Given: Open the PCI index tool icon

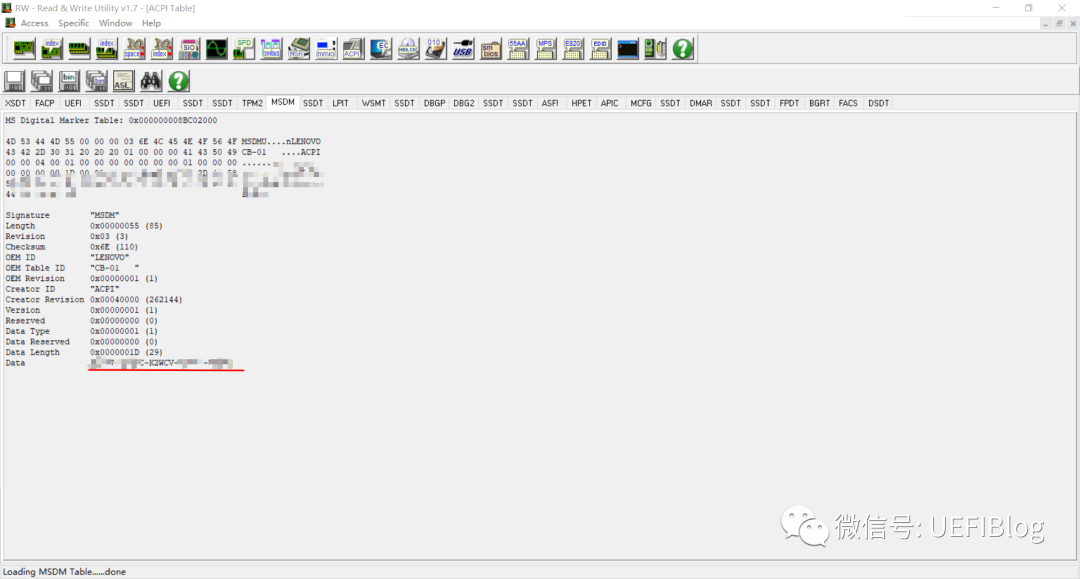Looking at the screenshot, I should (52, 49).
